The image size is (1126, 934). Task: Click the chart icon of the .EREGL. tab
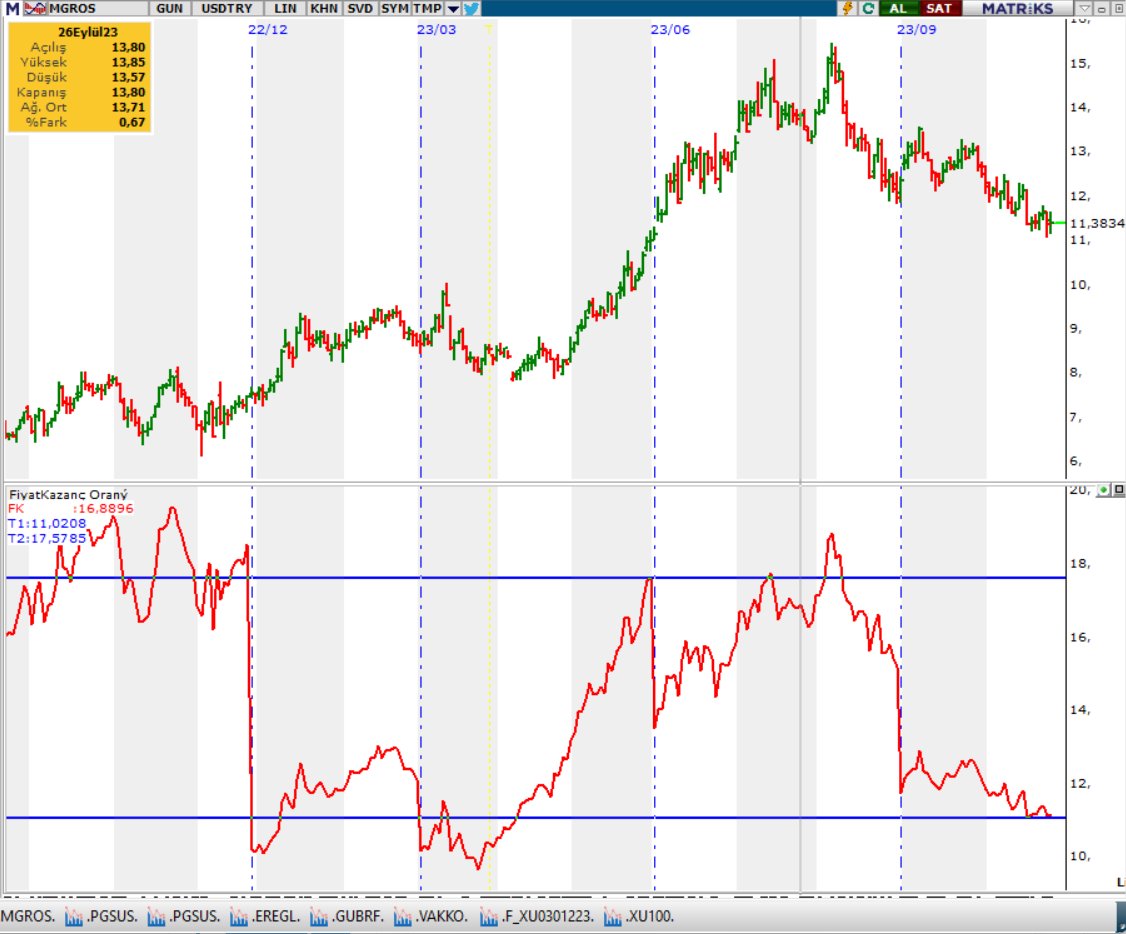(x=238, y=917)
